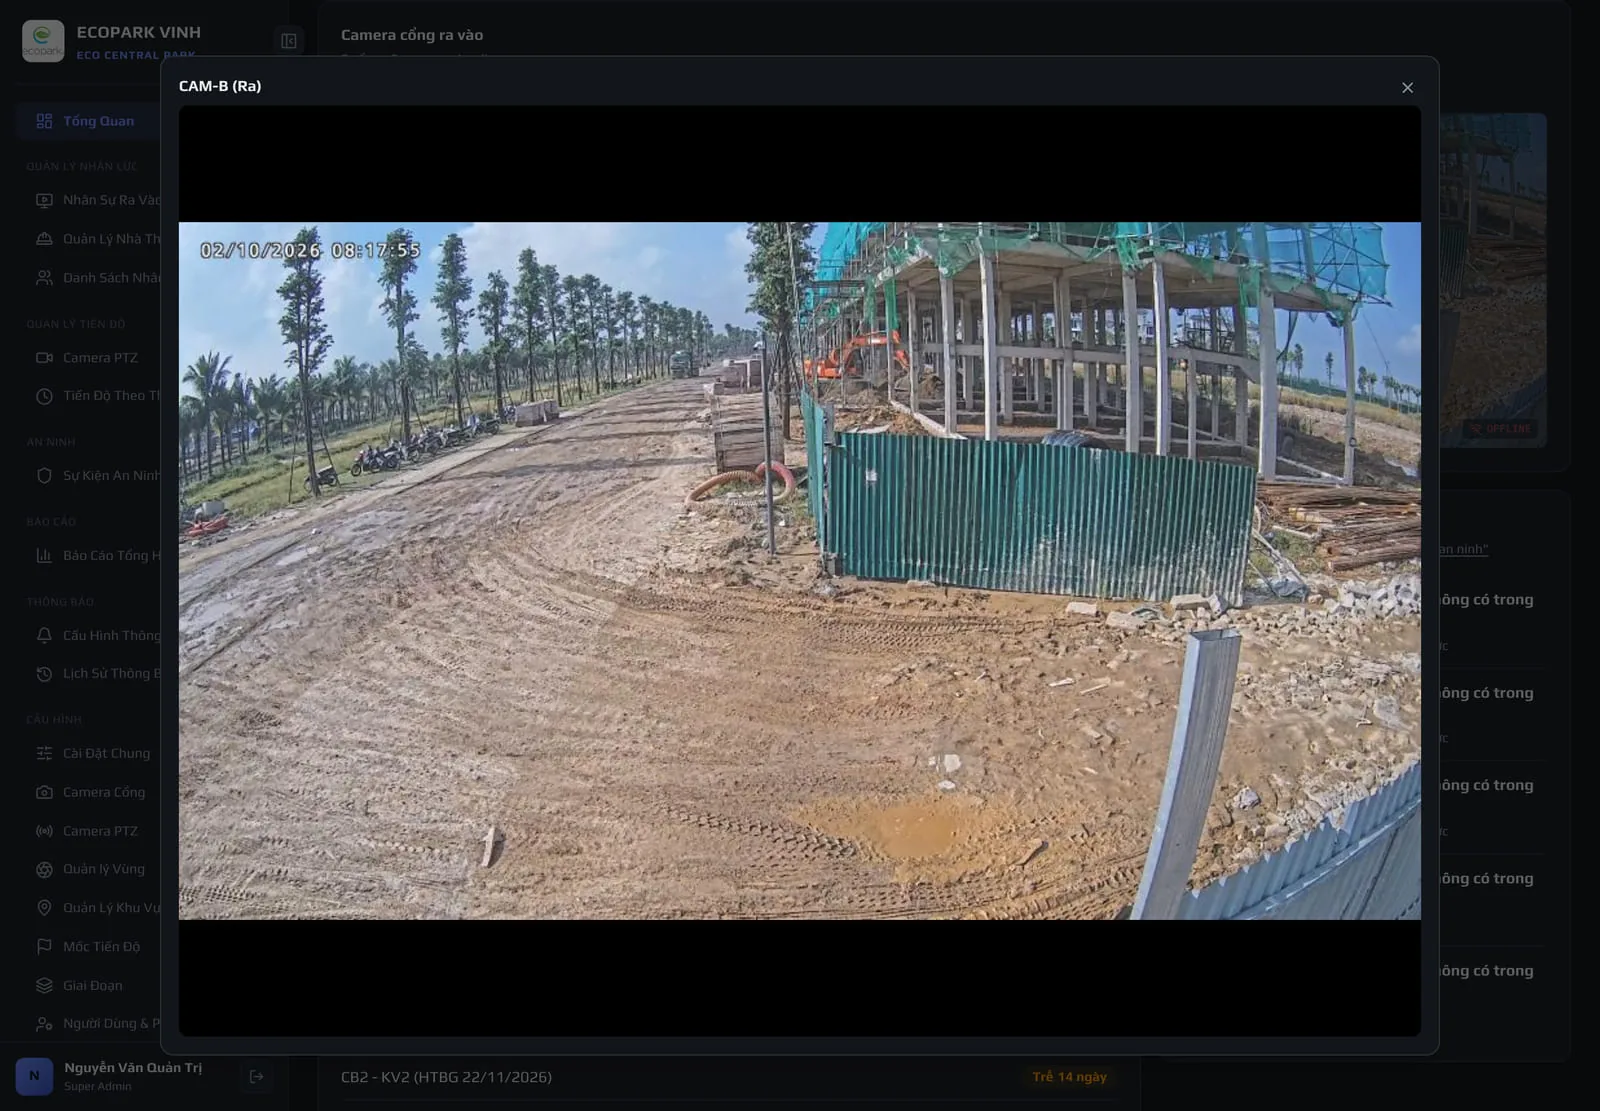1600x1111 pixels.
Task: Click the Sự Kiện An Ninh shield icon
Action: click(44, 476)
